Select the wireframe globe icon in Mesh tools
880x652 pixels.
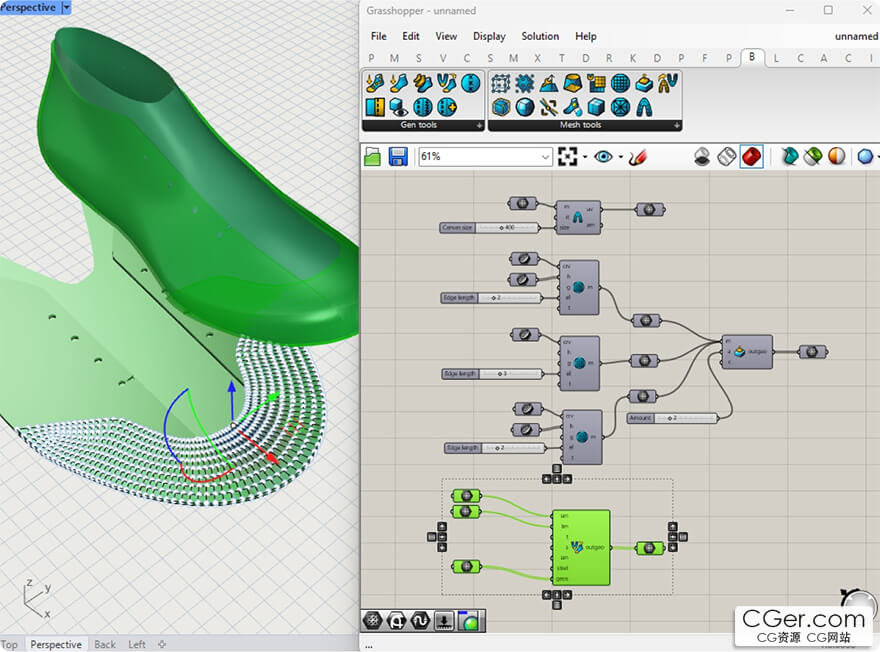(x=620, y=84)
